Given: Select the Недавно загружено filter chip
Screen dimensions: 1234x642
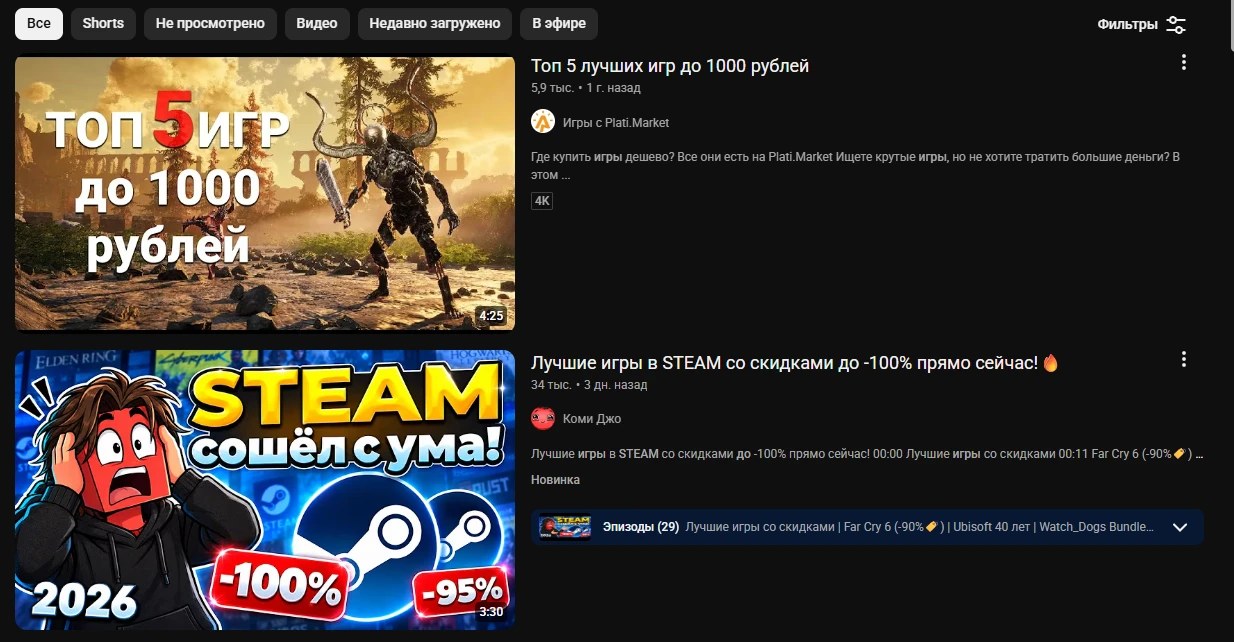Looking at the screenshot, I should 435,24.
